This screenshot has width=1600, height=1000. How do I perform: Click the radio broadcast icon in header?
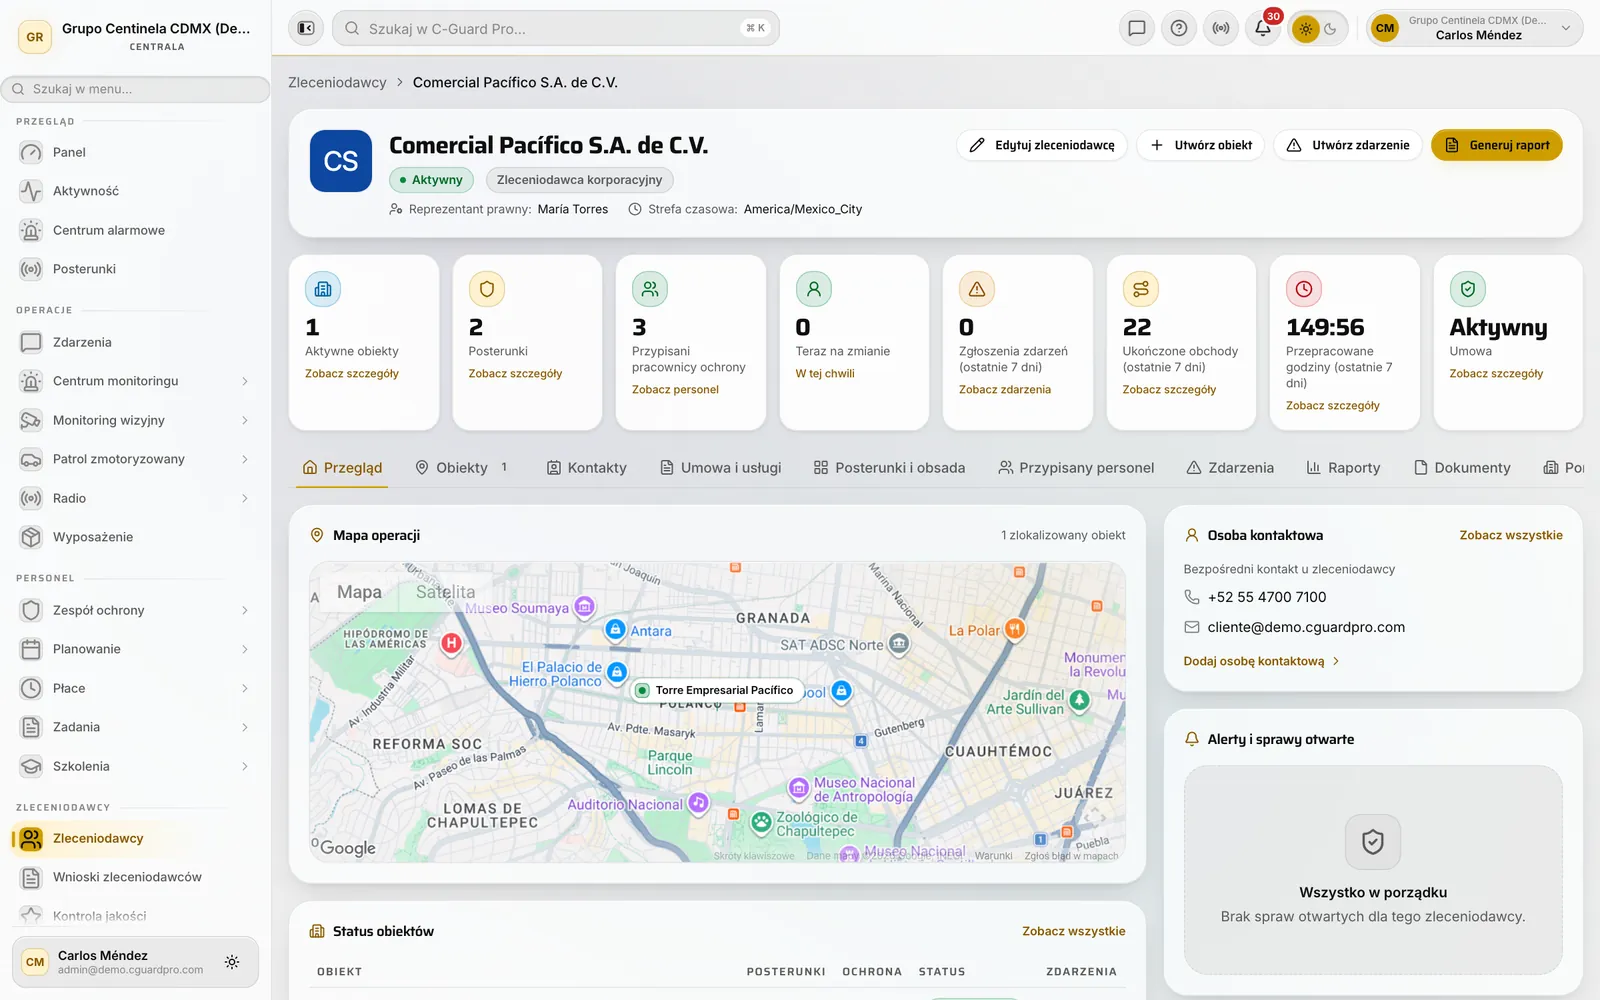[1221, 28]
